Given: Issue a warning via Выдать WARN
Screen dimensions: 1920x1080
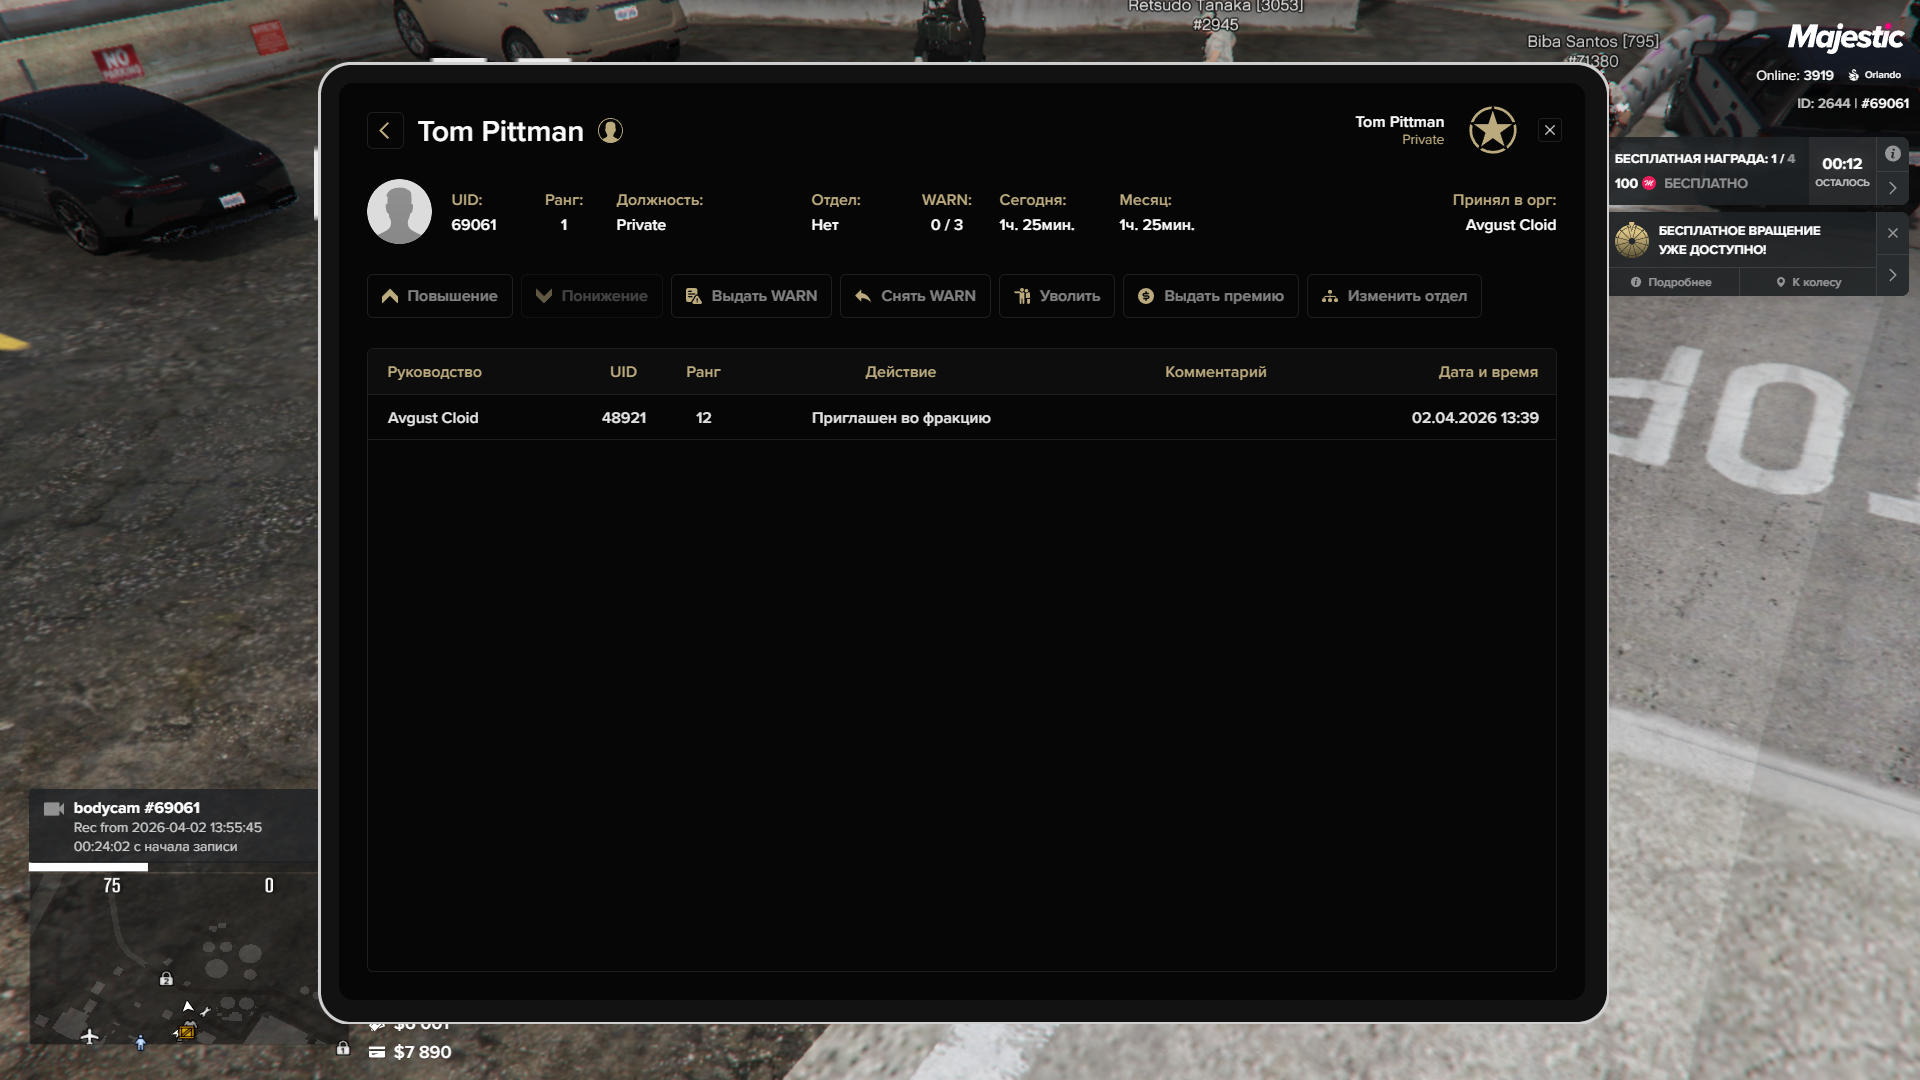Looking at the screenshot, I should point(751,296).
